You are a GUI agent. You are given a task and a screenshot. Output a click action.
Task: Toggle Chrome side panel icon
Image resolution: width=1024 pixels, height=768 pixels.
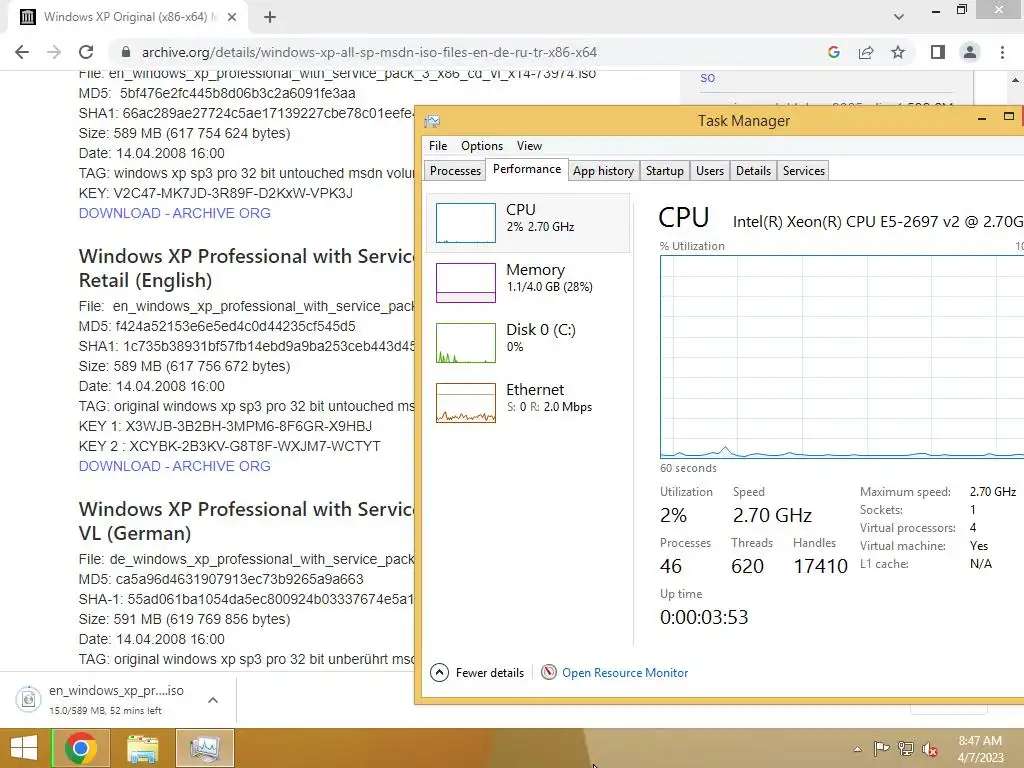[938, 52]
